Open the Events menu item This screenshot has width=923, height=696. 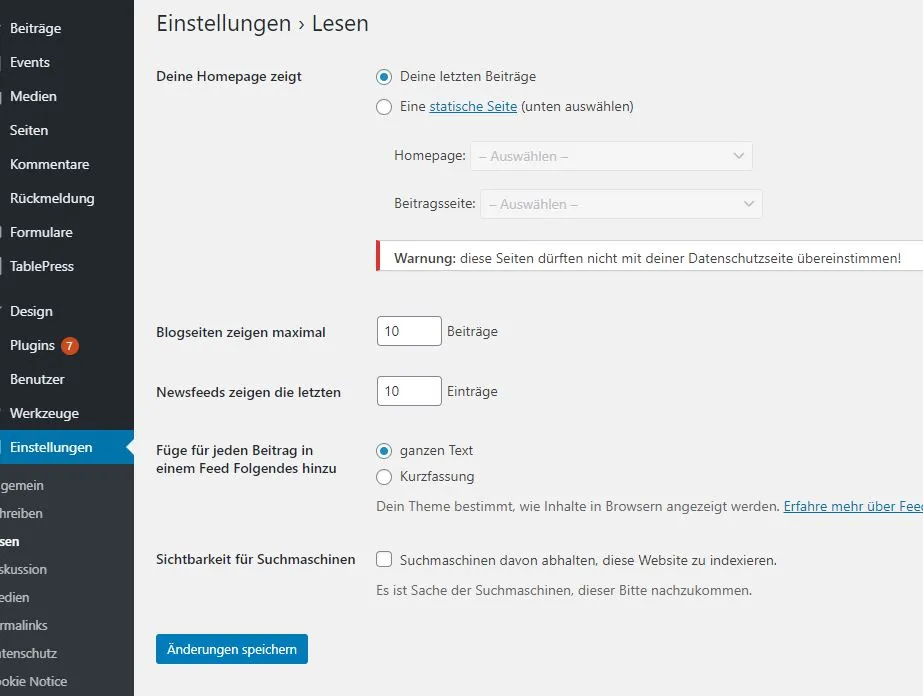[29, 62]
